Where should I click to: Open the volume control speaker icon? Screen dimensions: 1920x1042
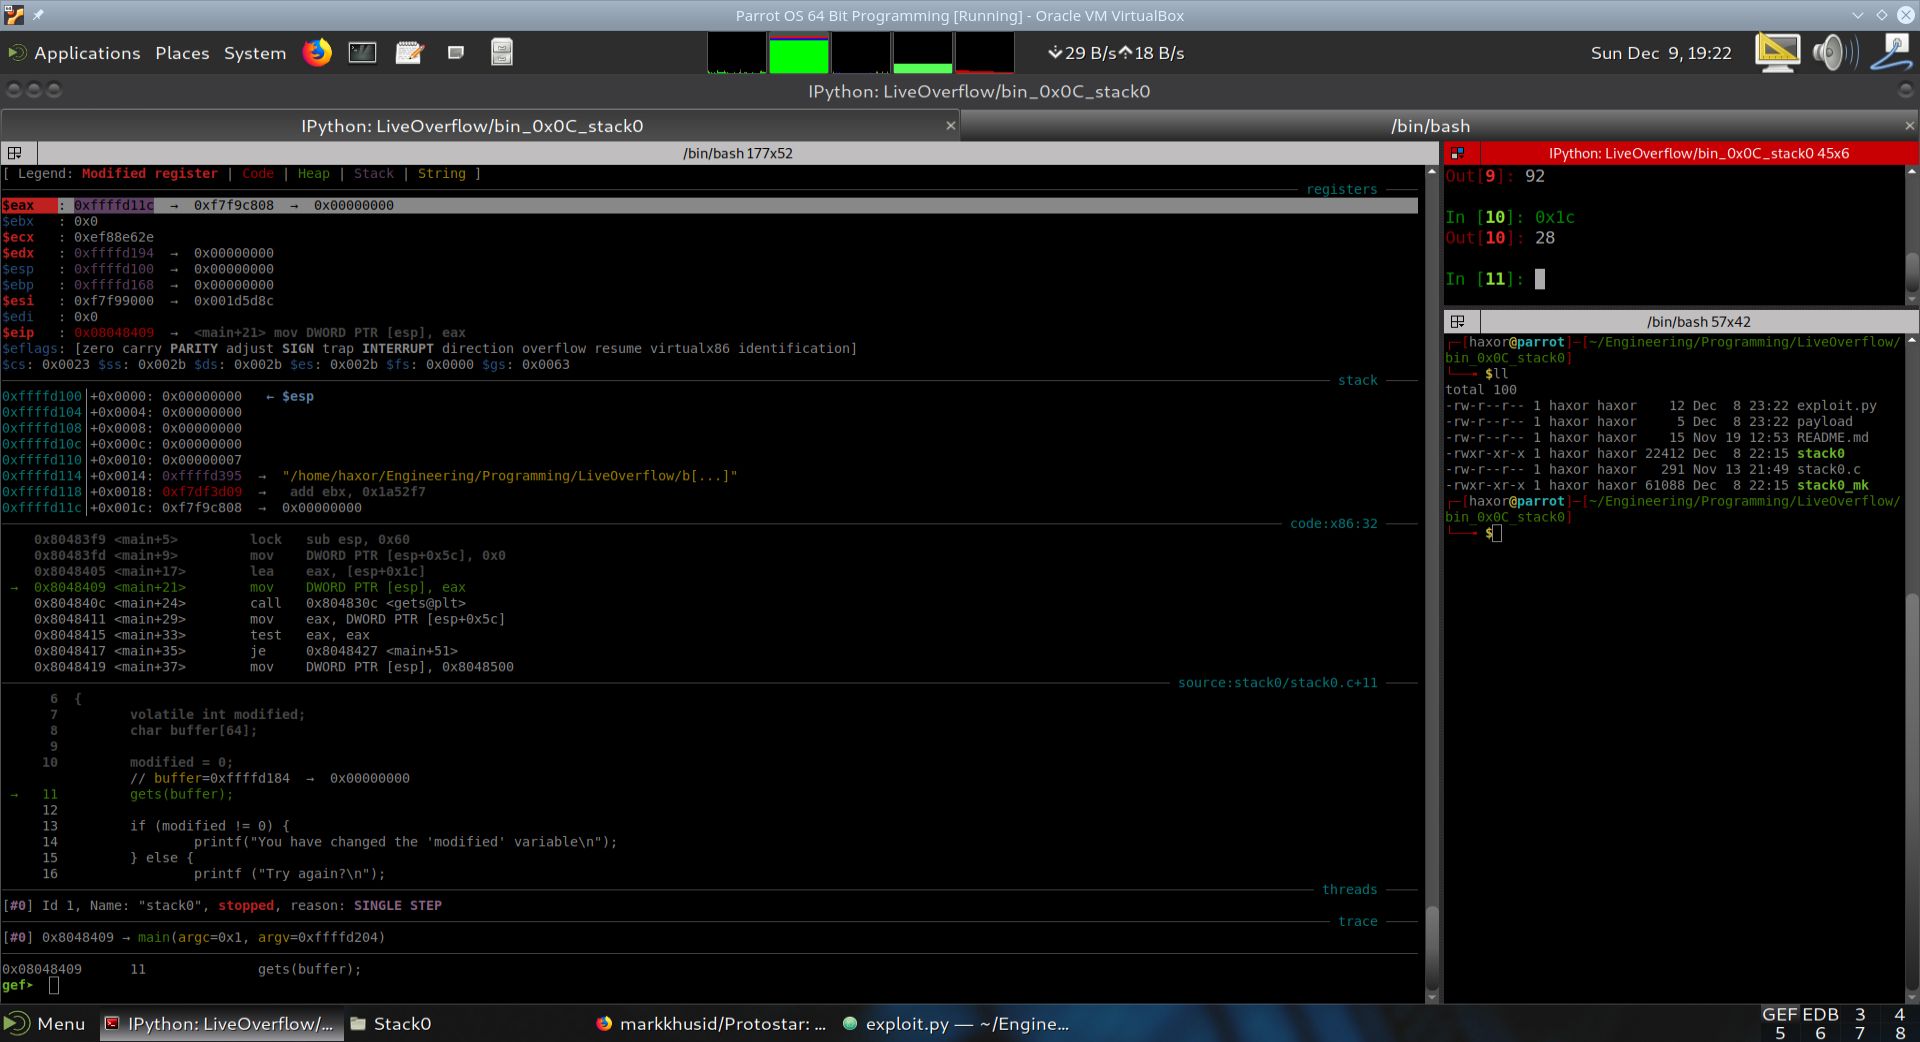[1835, 52]
